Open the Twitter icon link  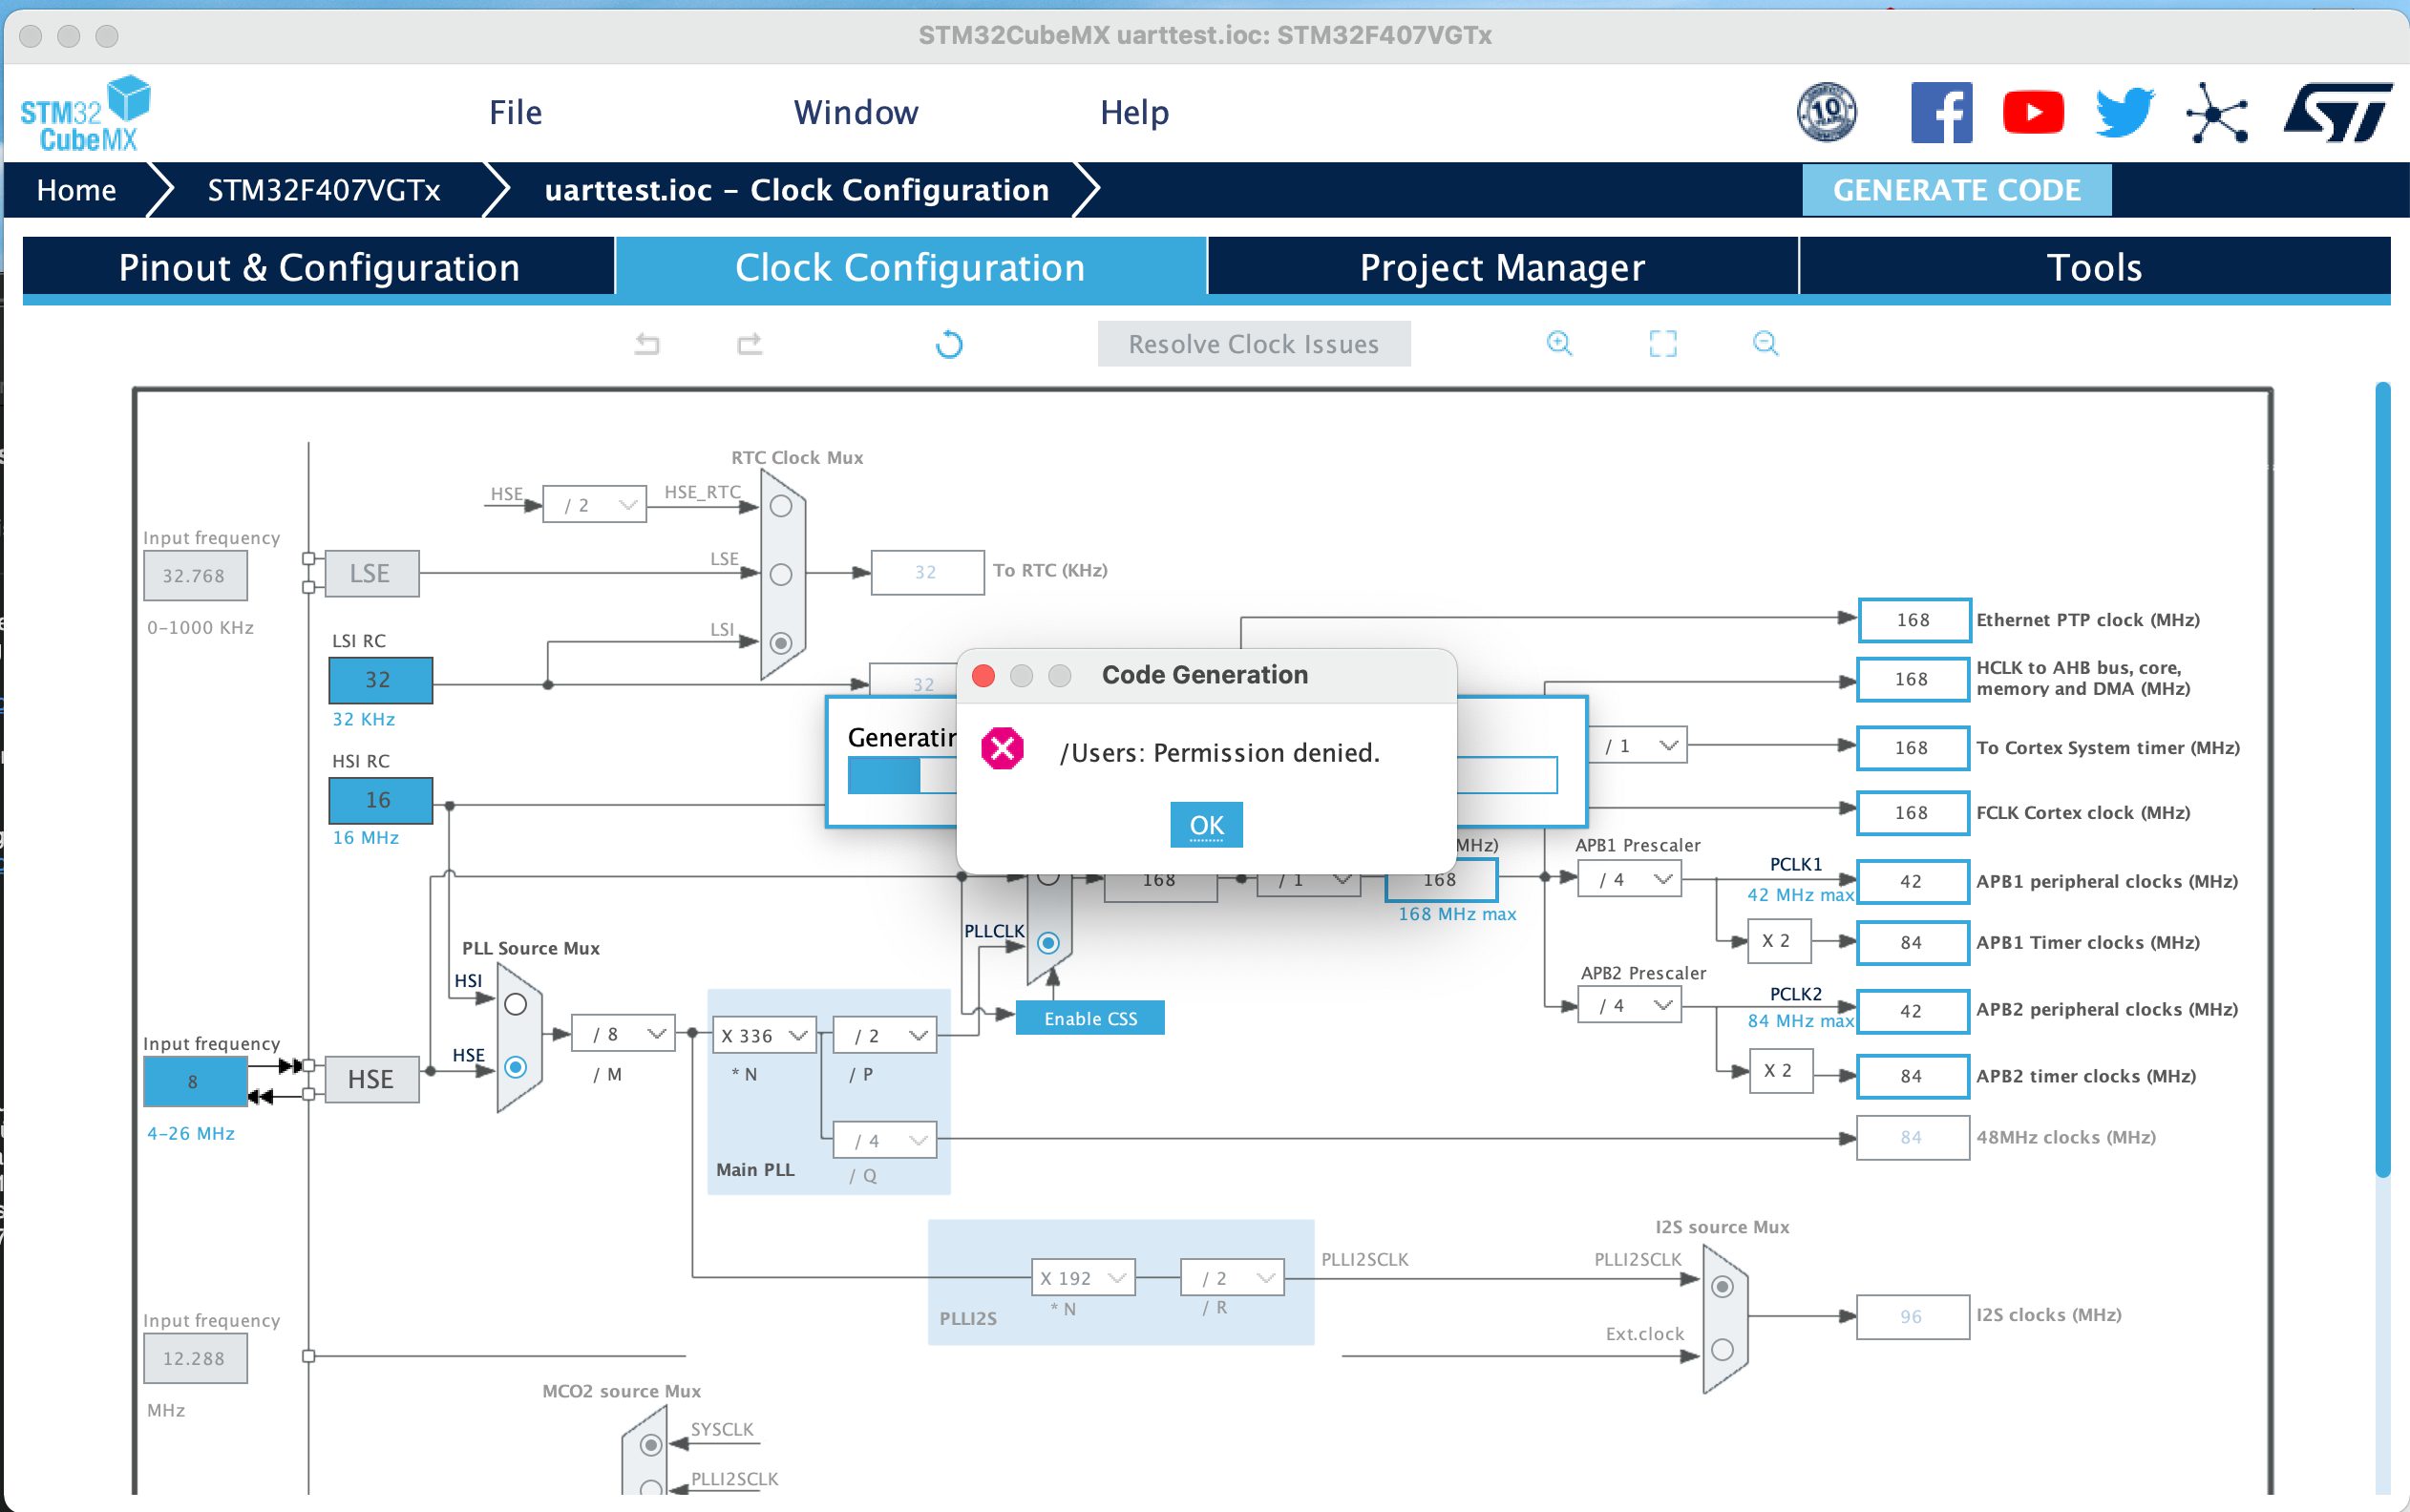2125,112
